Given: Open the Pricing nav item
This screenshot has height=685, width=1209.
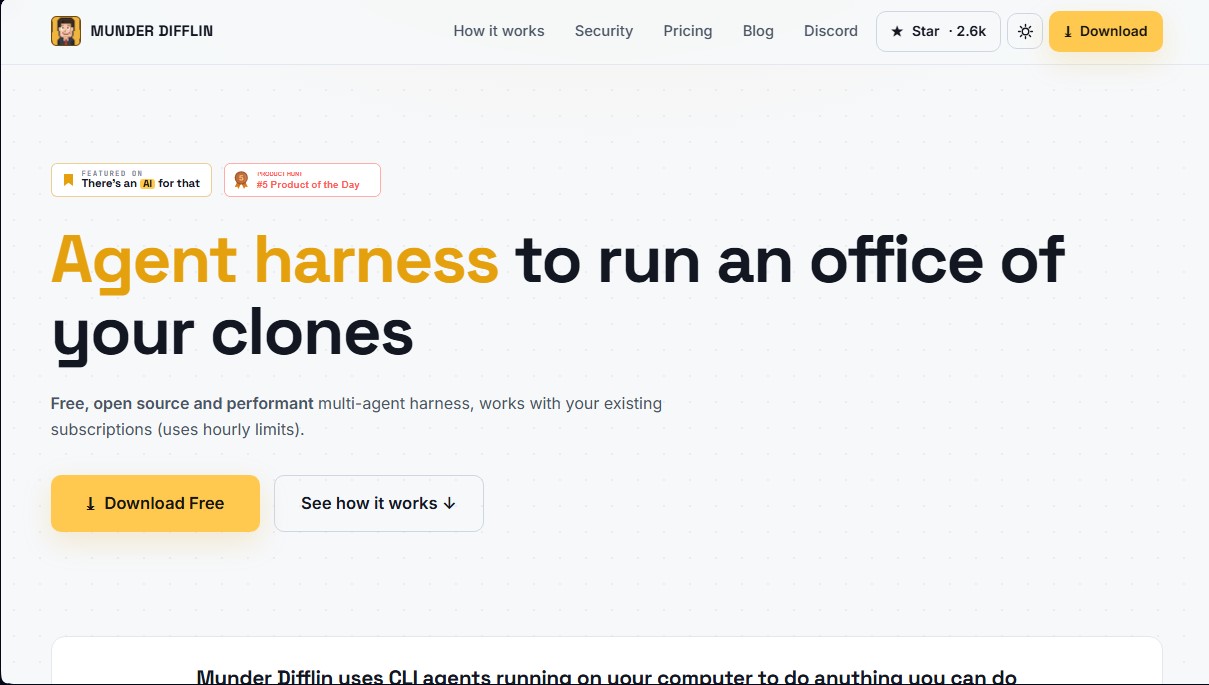Looking at the screenshot, I should [x=688, y=31].
